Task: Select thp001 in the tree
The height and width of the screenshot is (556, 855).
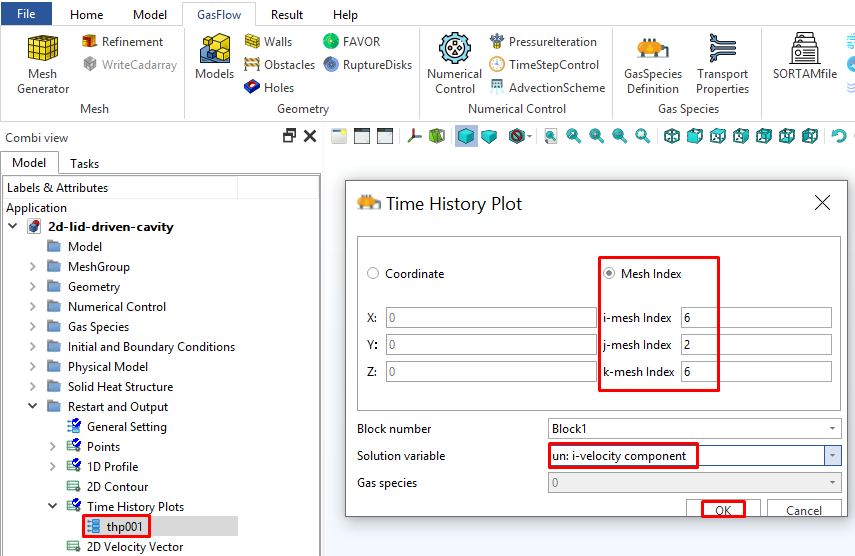Action: [126, 527]
